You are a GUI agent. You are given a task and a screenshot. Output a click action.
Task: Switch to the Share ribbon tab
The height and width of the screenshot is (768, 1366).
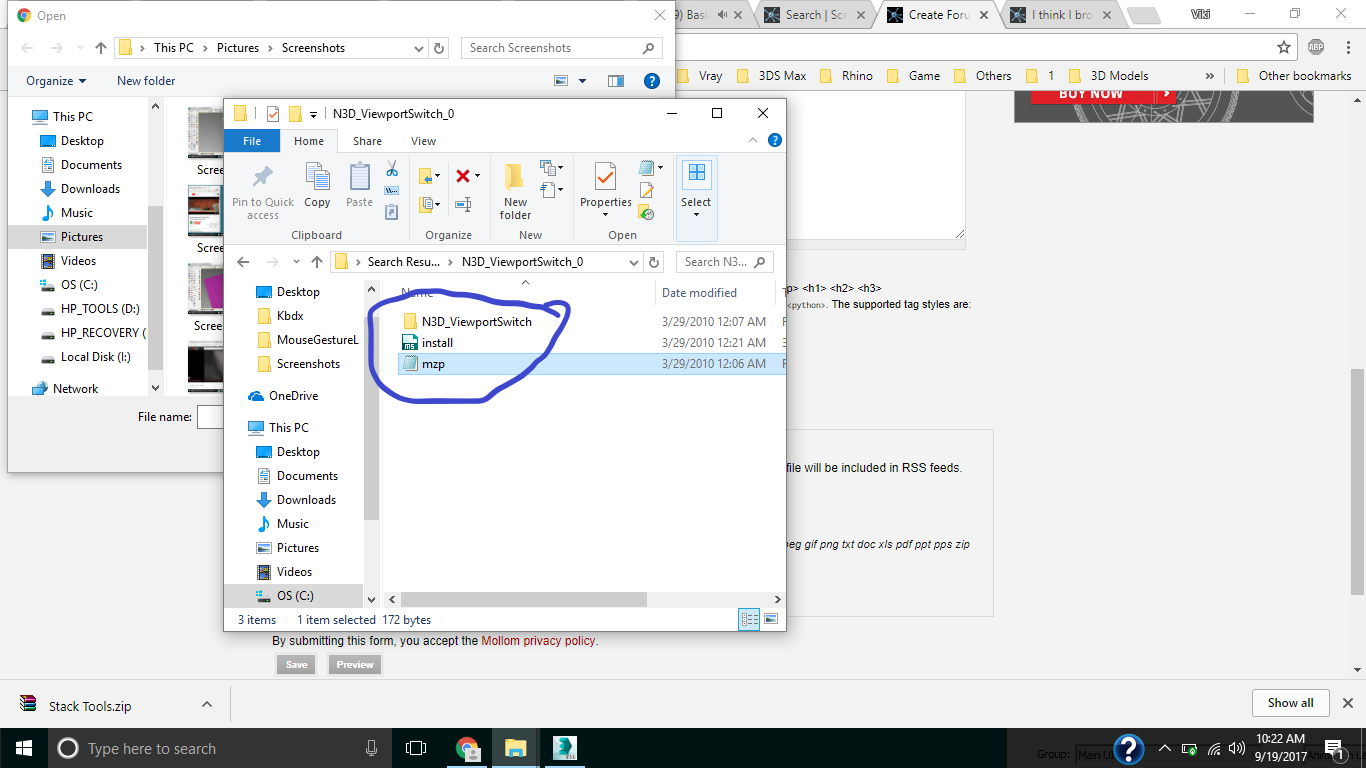pyautogui.click(x=366, y=141)
